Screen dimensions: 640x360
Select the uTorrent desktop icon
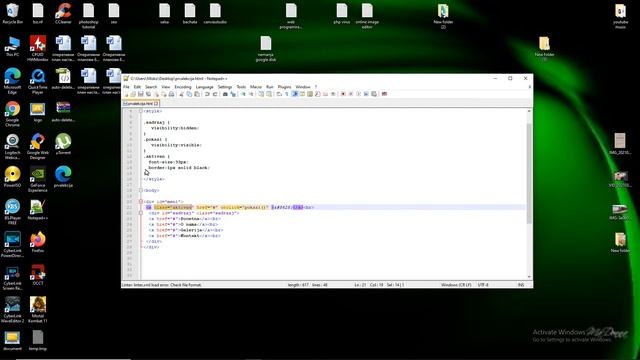63,144
